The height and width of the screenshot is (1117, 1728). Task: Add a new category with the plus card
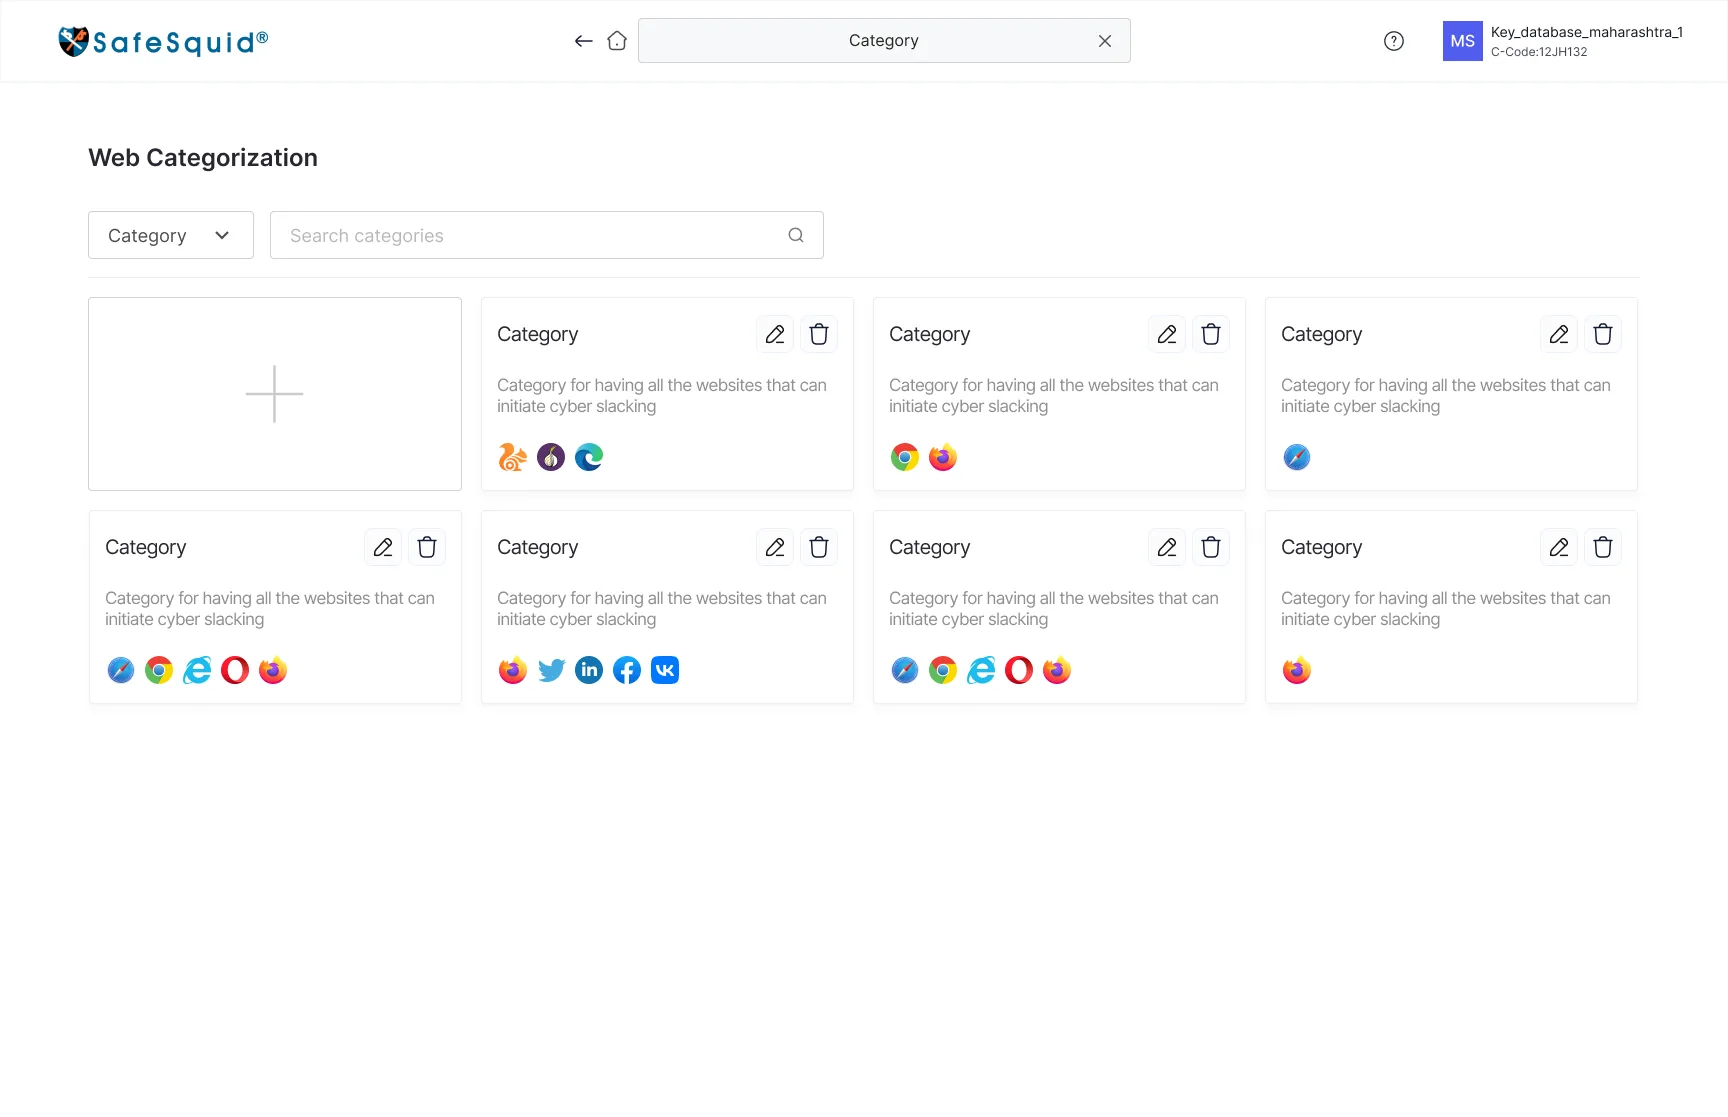(x=275, y=394)
